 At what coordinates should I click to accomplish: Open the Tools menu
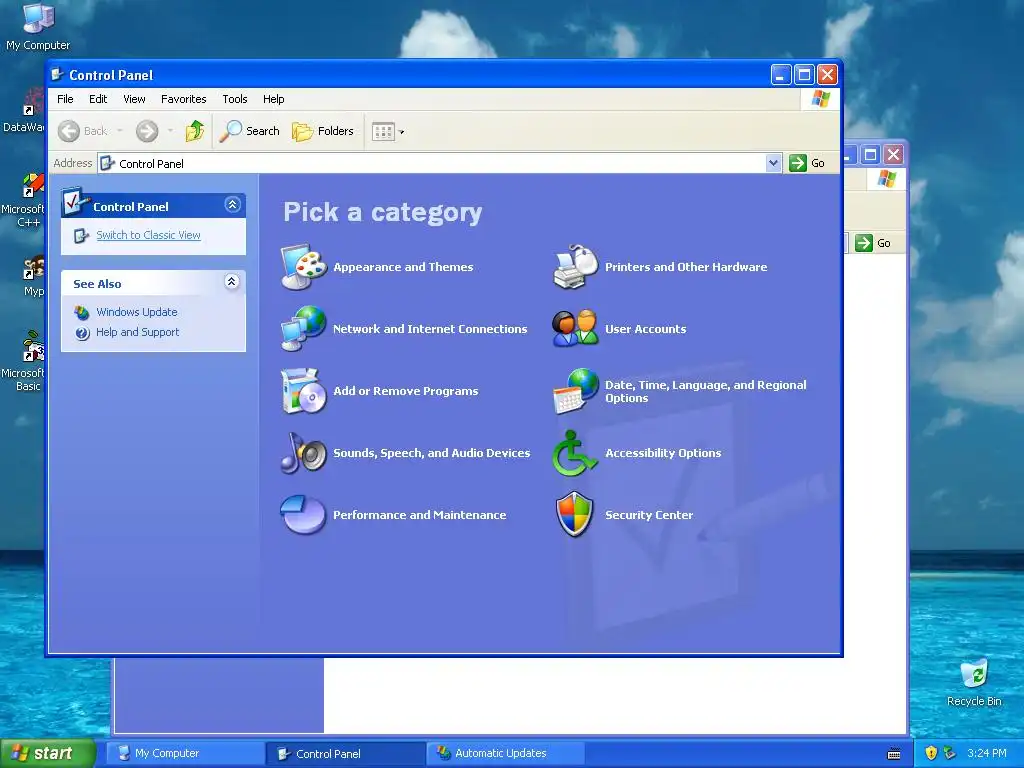tap(234, 99)
